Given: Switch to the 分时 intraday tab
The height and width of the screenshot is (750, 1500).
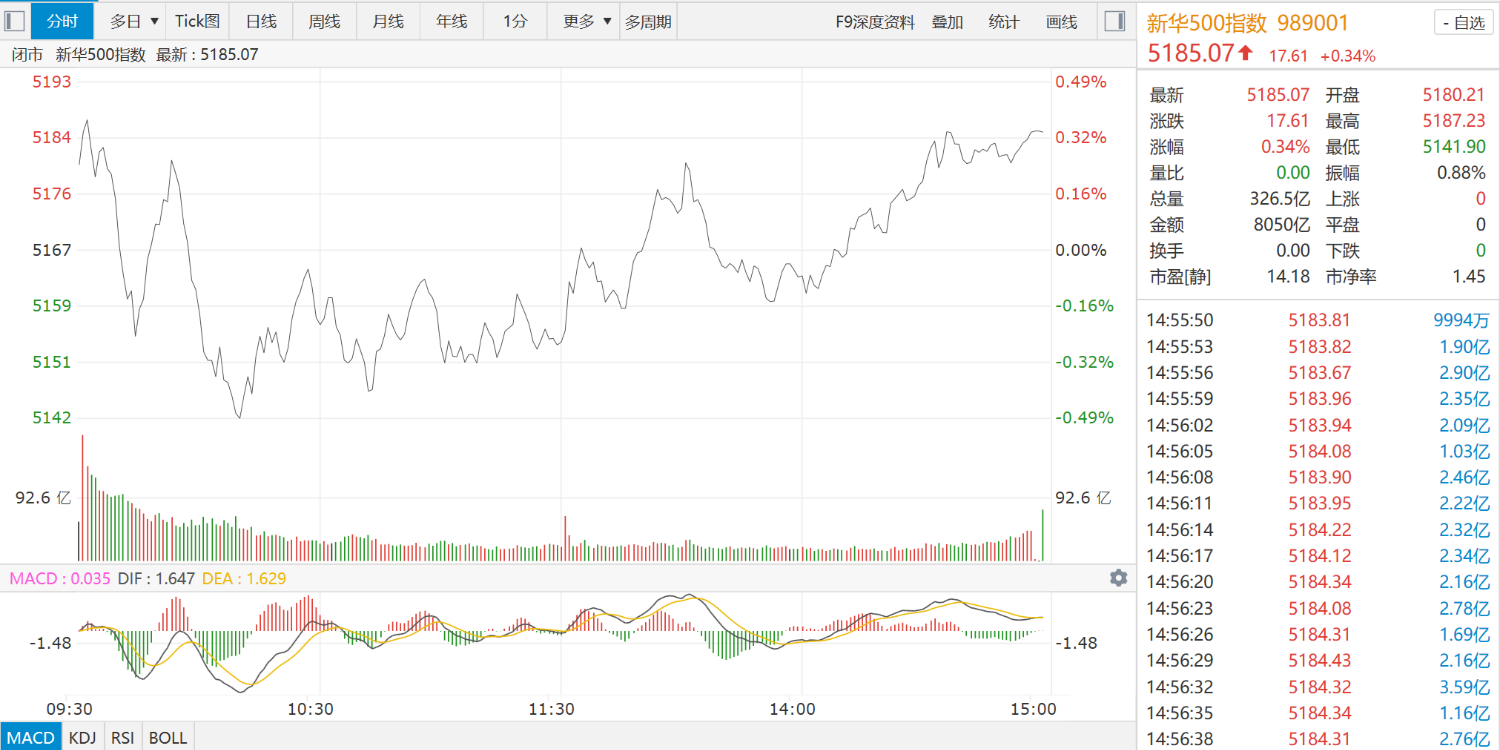Looking at the screenshot, I should click(x=62, y=21).
